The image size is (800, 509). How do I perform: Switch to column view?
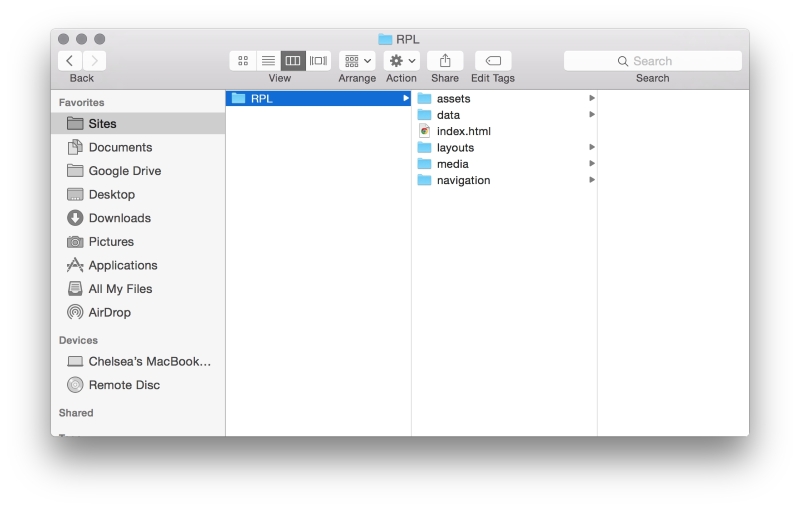pos(293,61)
